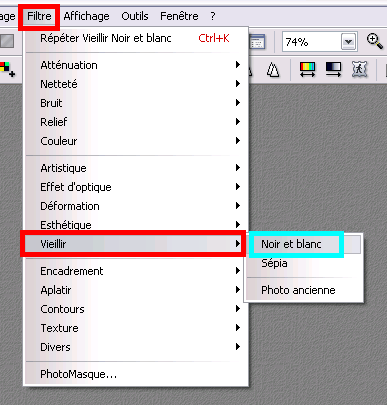Click the PhotoMasque running figure icon
This screenshot has height=405, width=387.
pos(360,70)
